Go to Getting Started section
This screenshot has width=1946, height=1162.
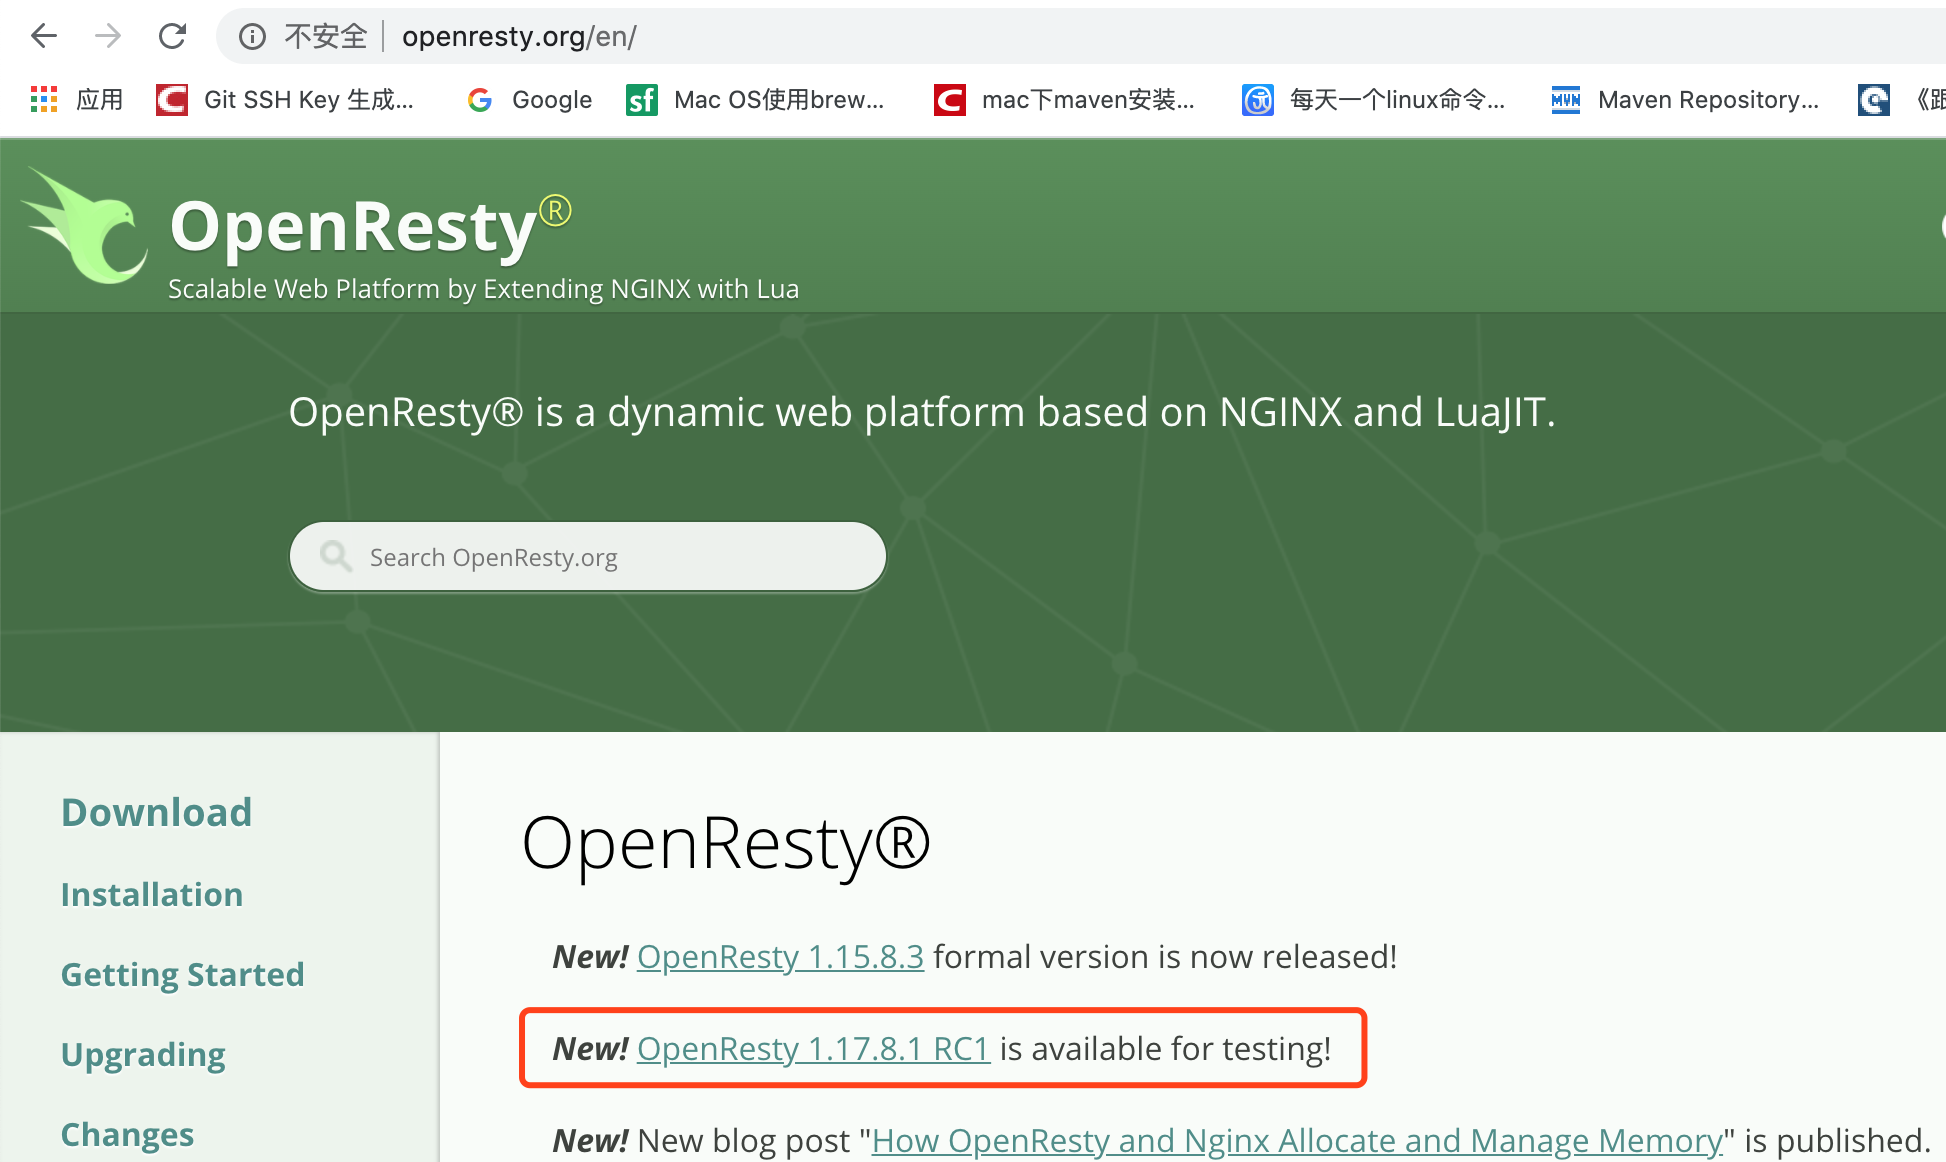coord(182,974)
